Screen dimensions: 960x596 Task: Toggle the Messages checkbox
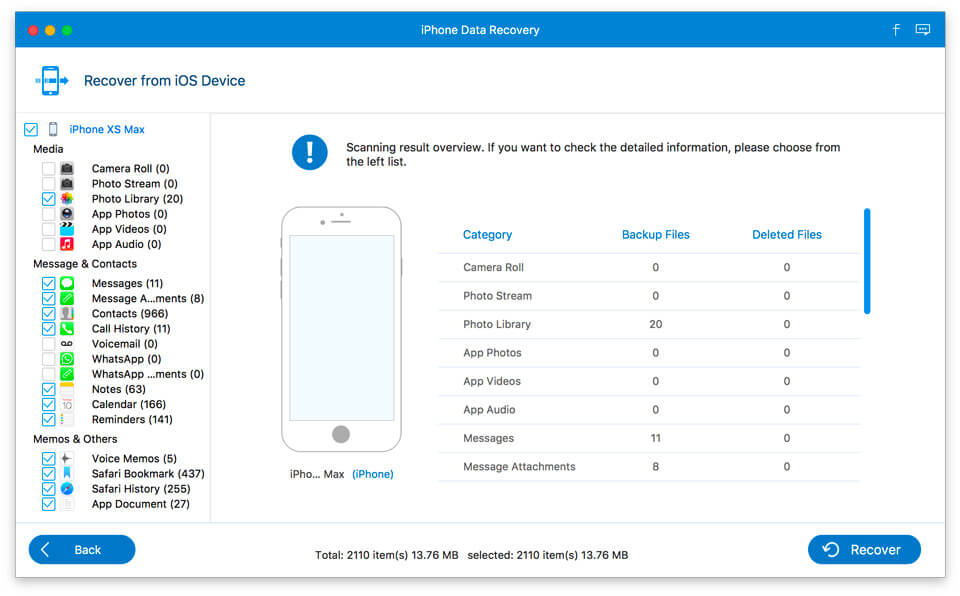(48, 283)
